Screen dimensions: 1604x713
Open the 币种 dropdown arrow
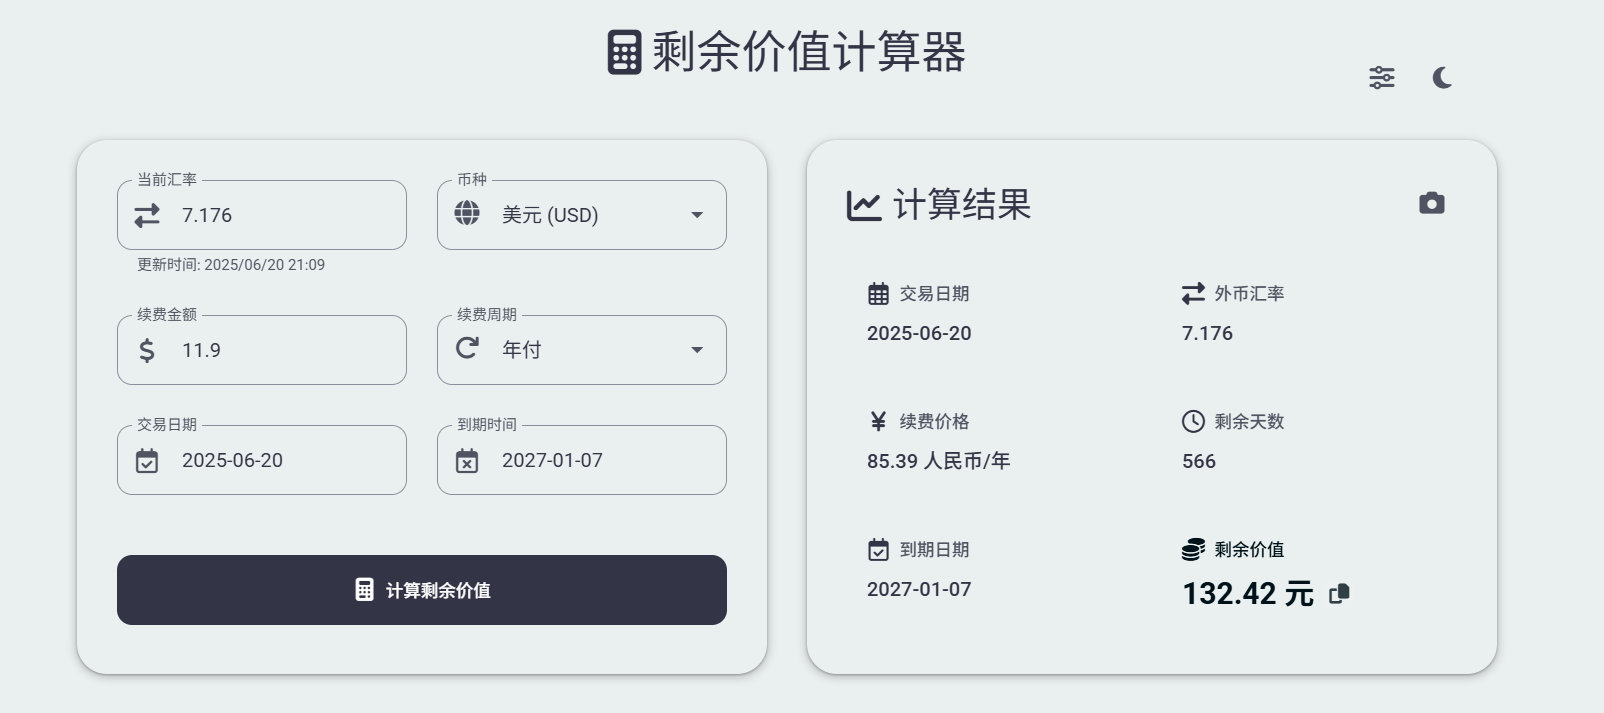697,214
